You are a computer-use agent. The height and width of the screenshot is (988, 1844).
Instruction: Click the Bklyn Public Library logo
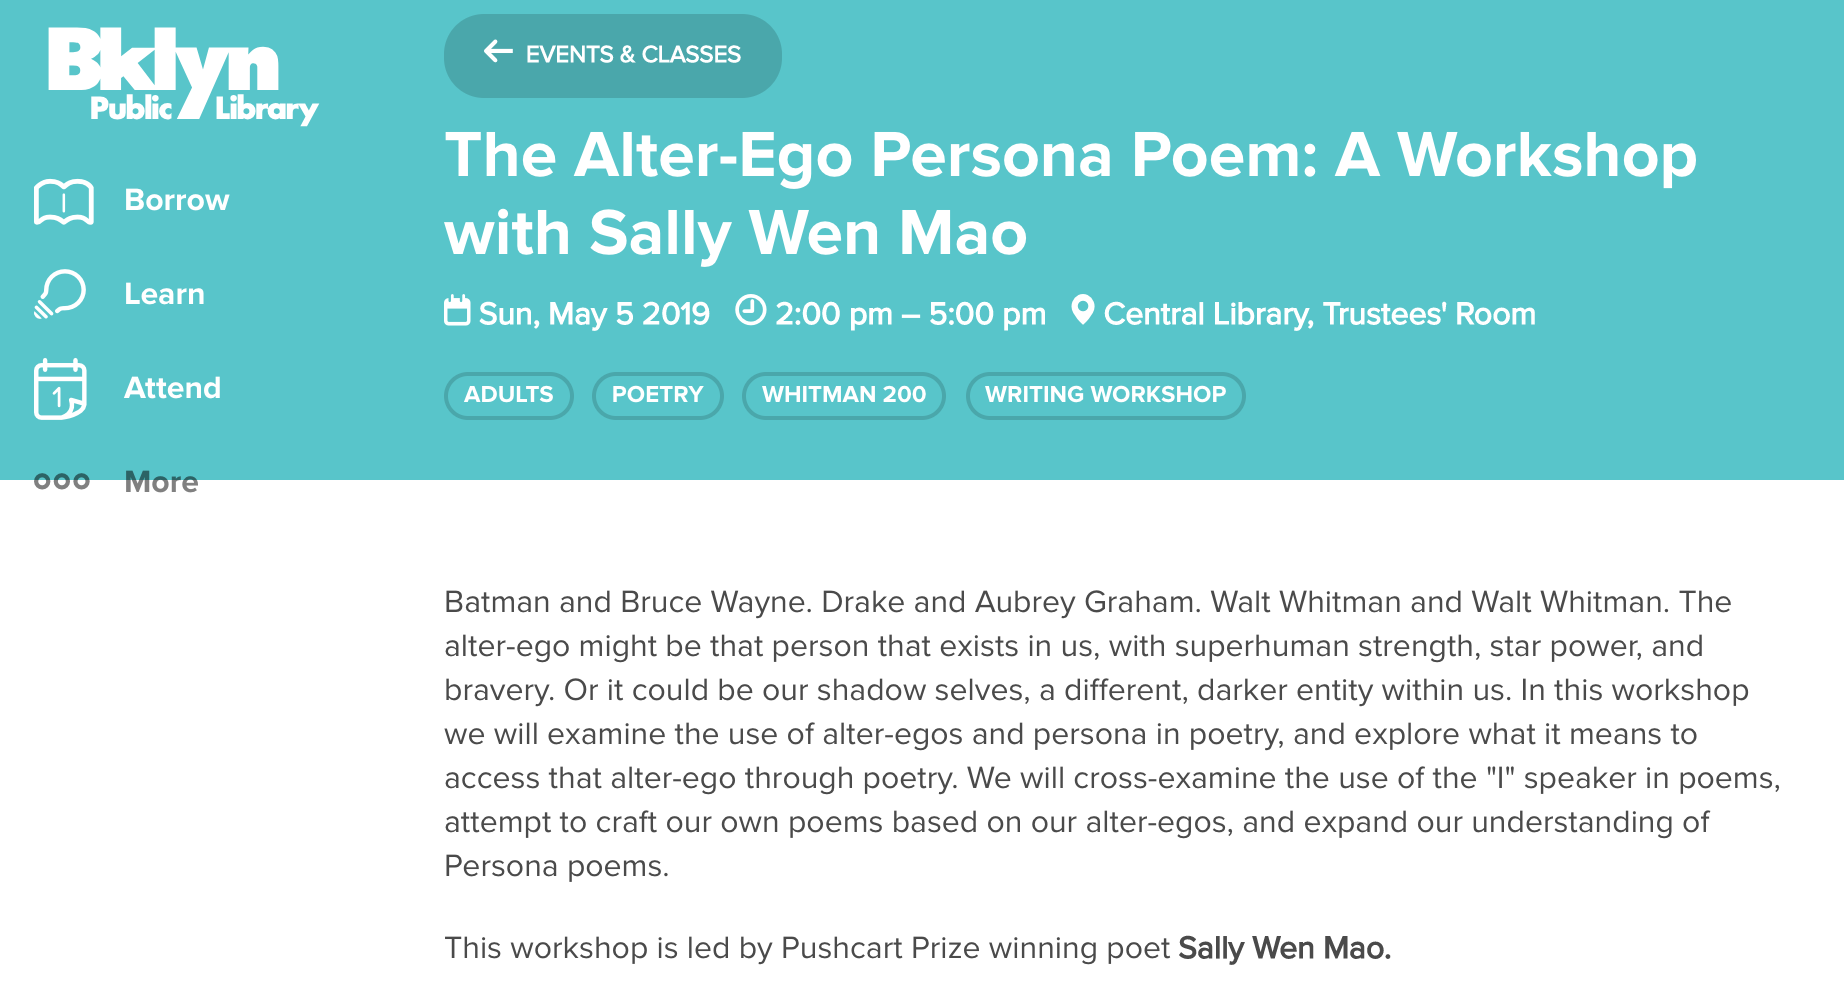point(183,75)
